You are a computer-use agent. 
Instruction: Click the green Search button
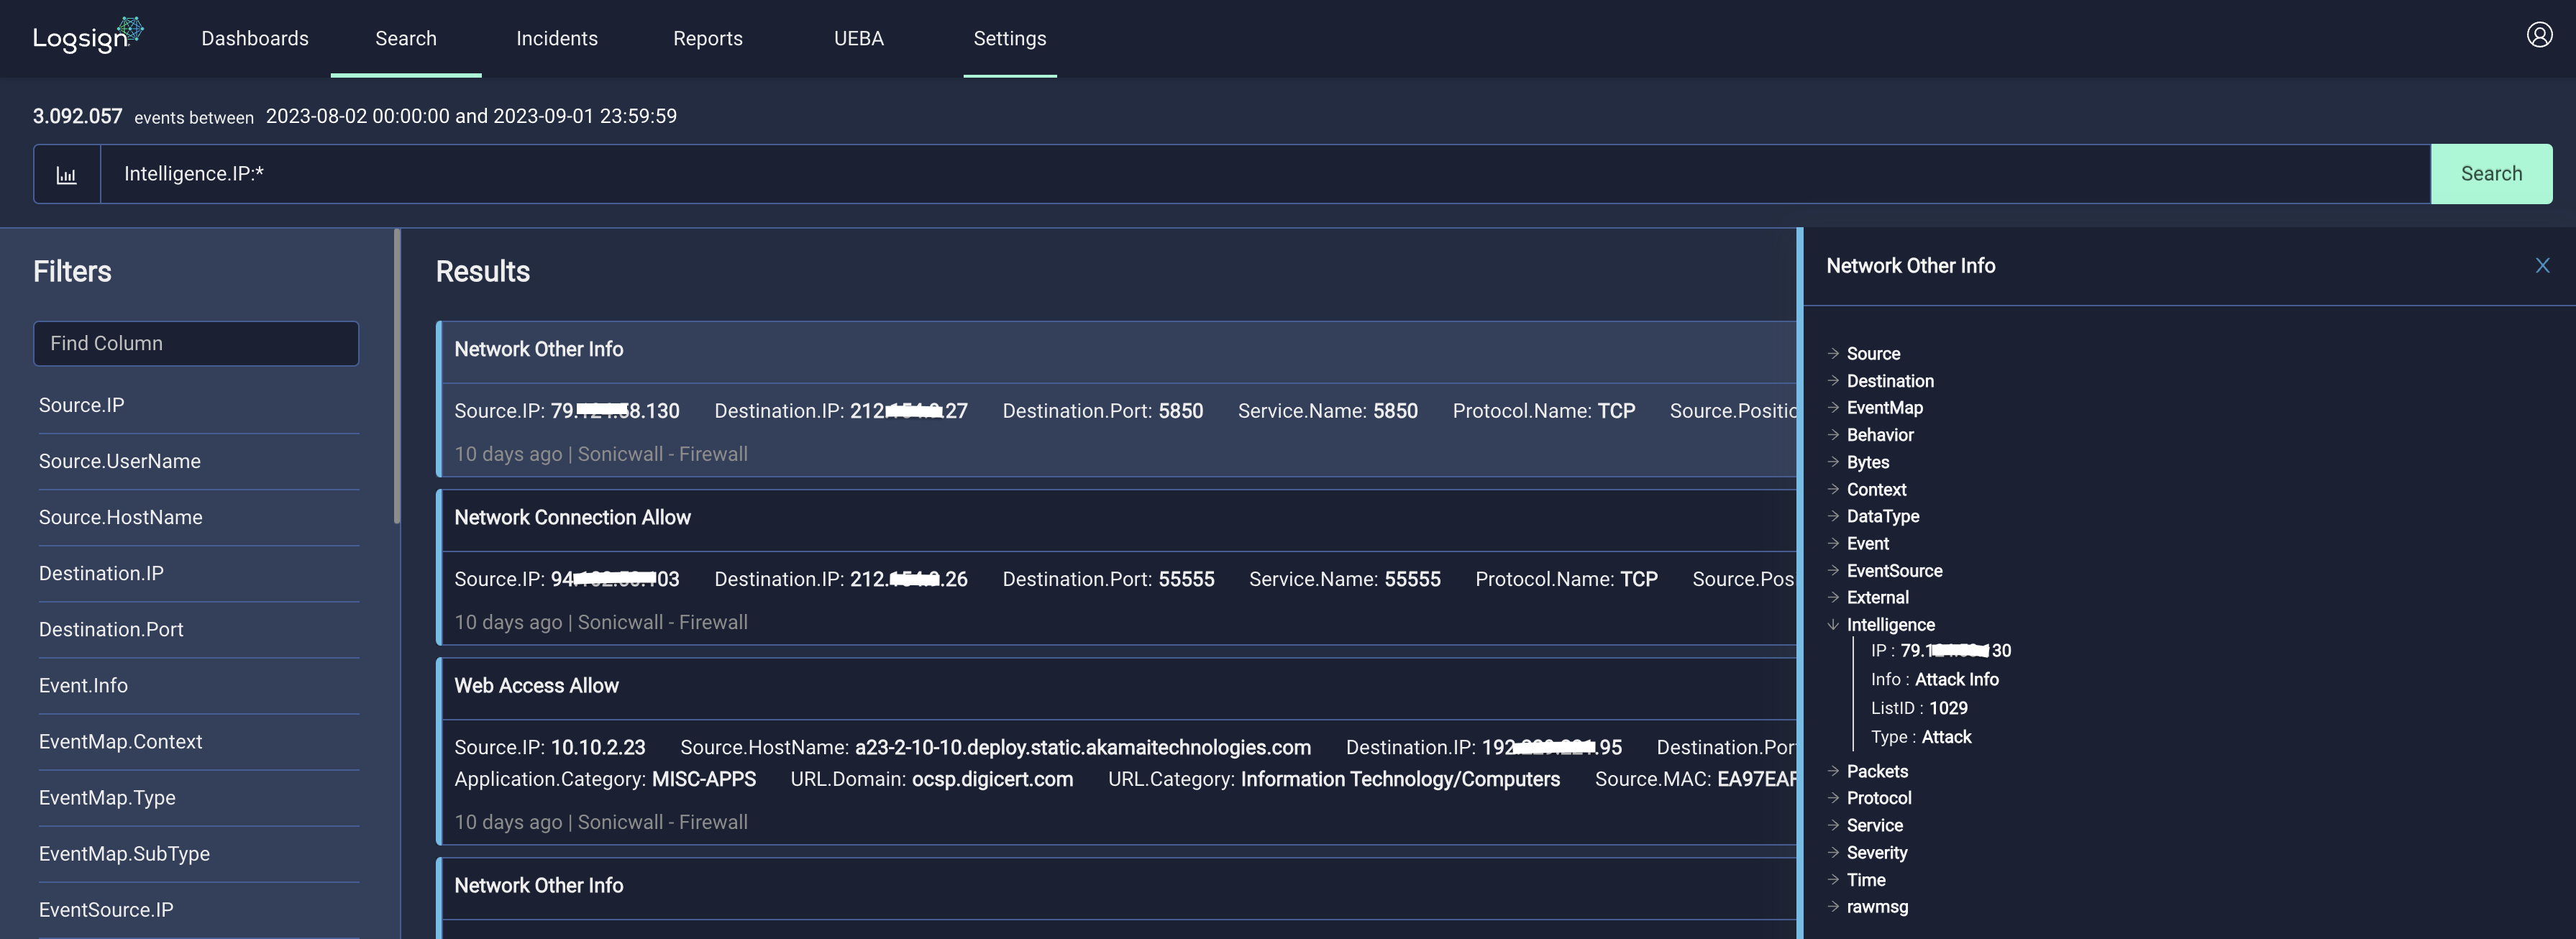2491,174
